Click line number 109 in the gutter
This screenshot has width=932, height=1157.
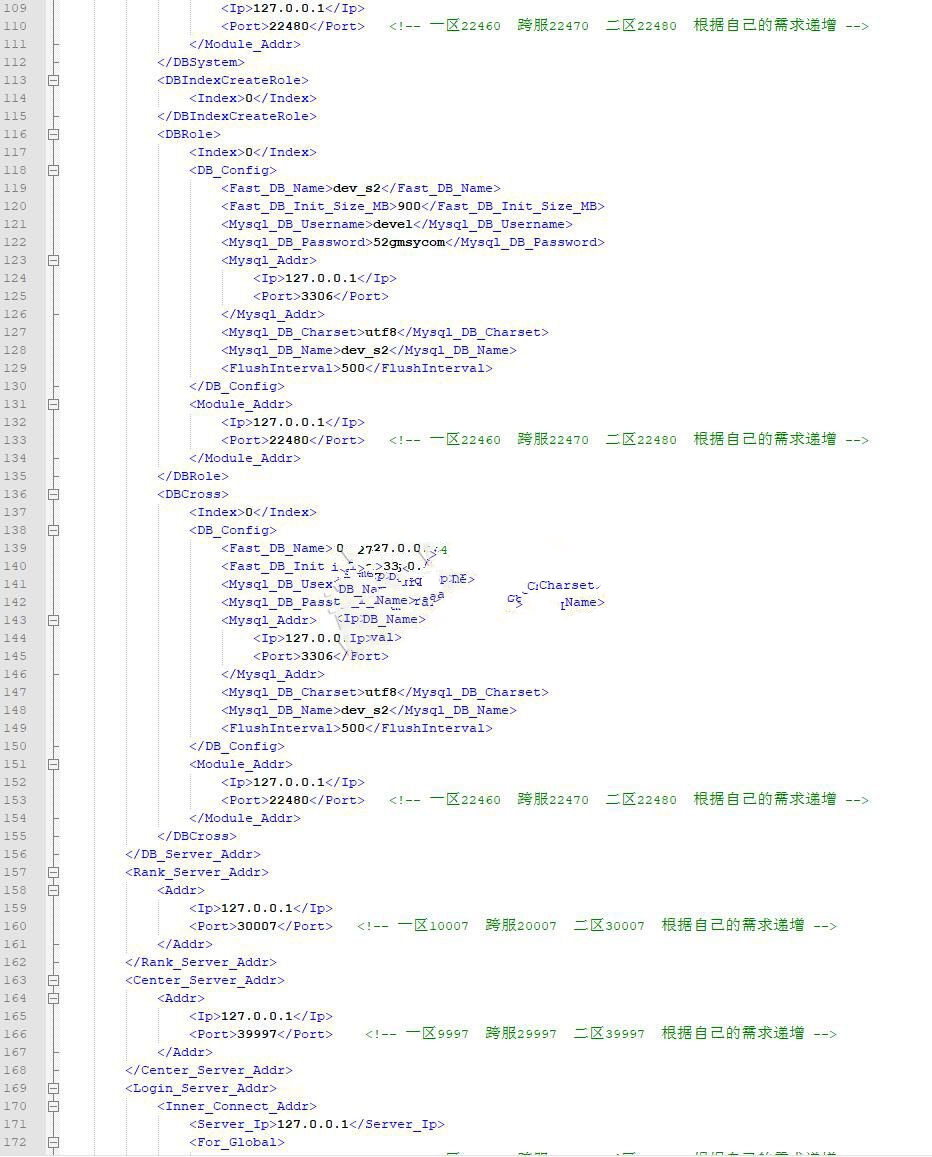click(16, 8)
